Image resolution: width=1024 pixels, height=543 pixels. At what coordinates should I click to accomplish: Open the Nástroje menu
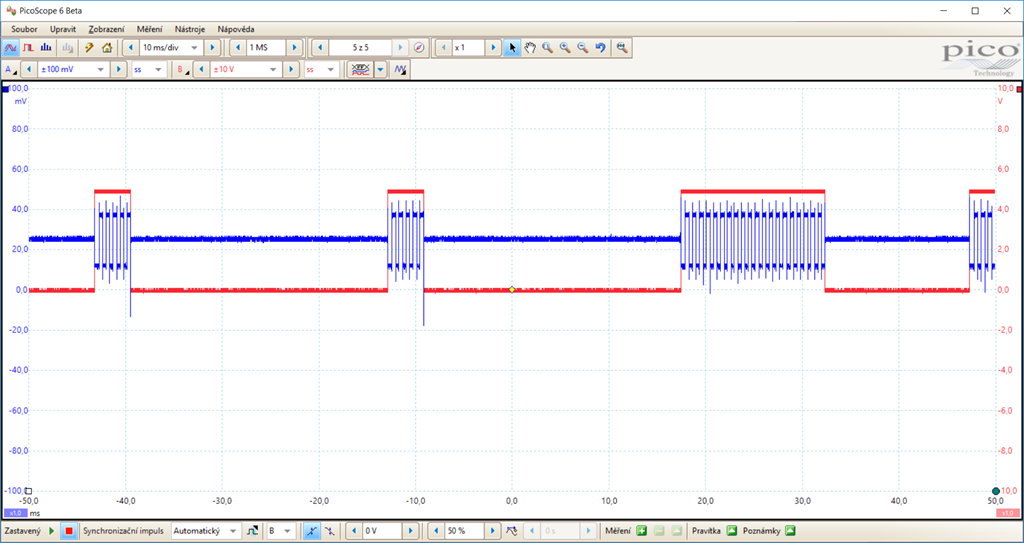(x=190, y=29)
